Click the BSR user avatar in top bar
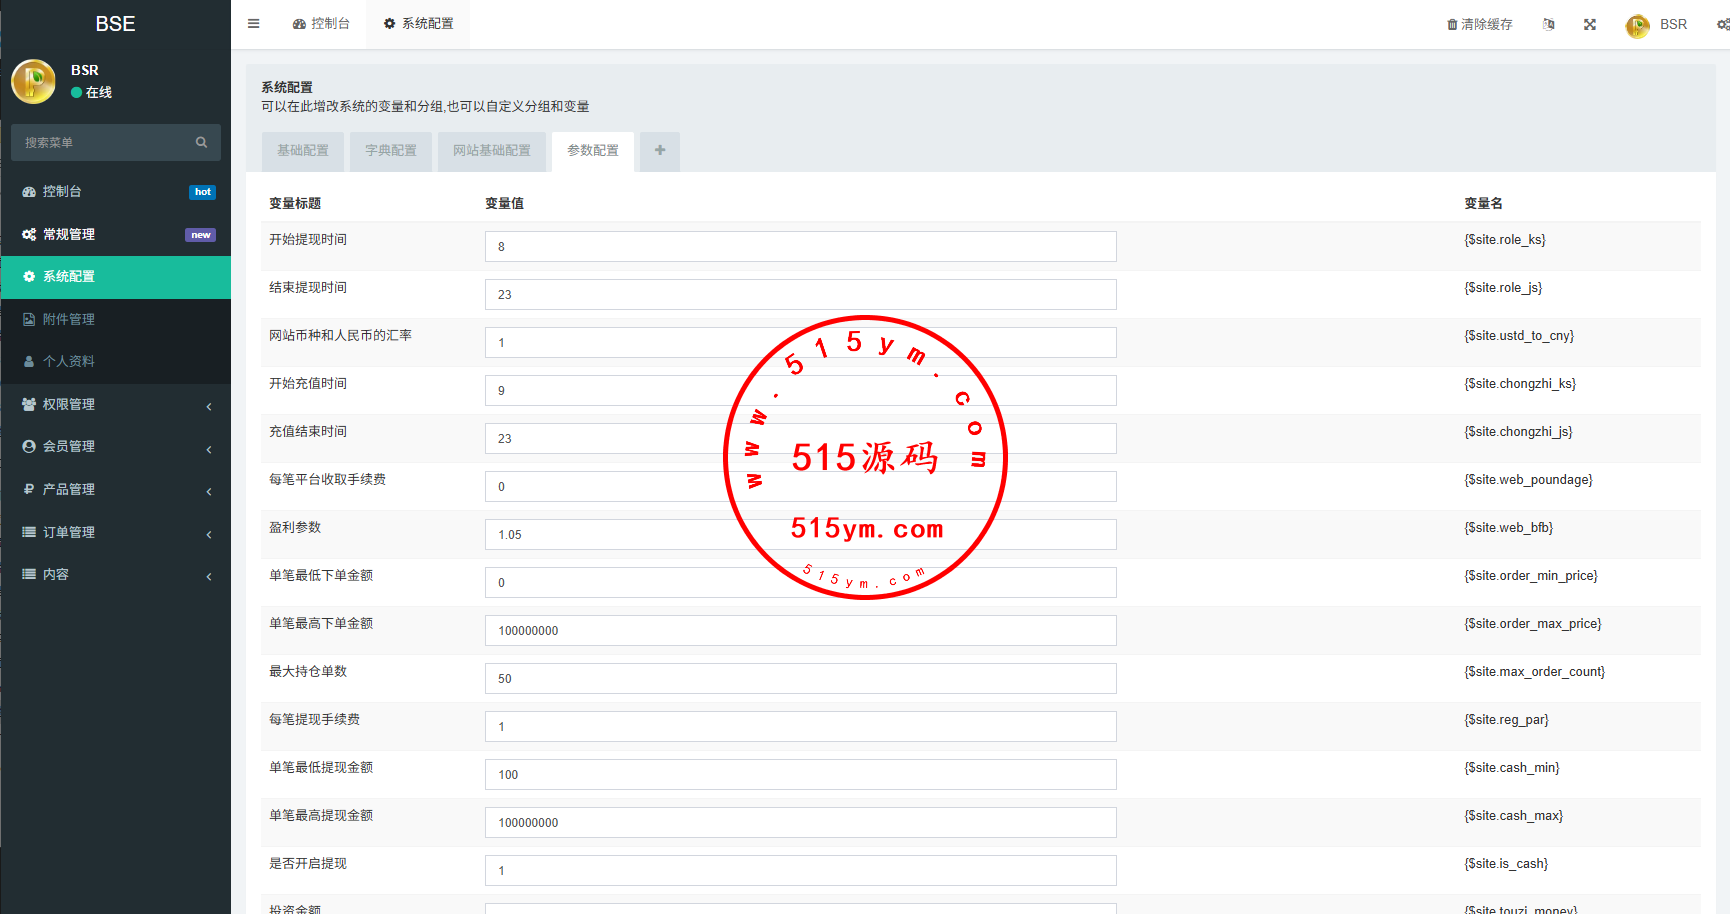This screenshot has width=1730, height=914. point(1637,26)
